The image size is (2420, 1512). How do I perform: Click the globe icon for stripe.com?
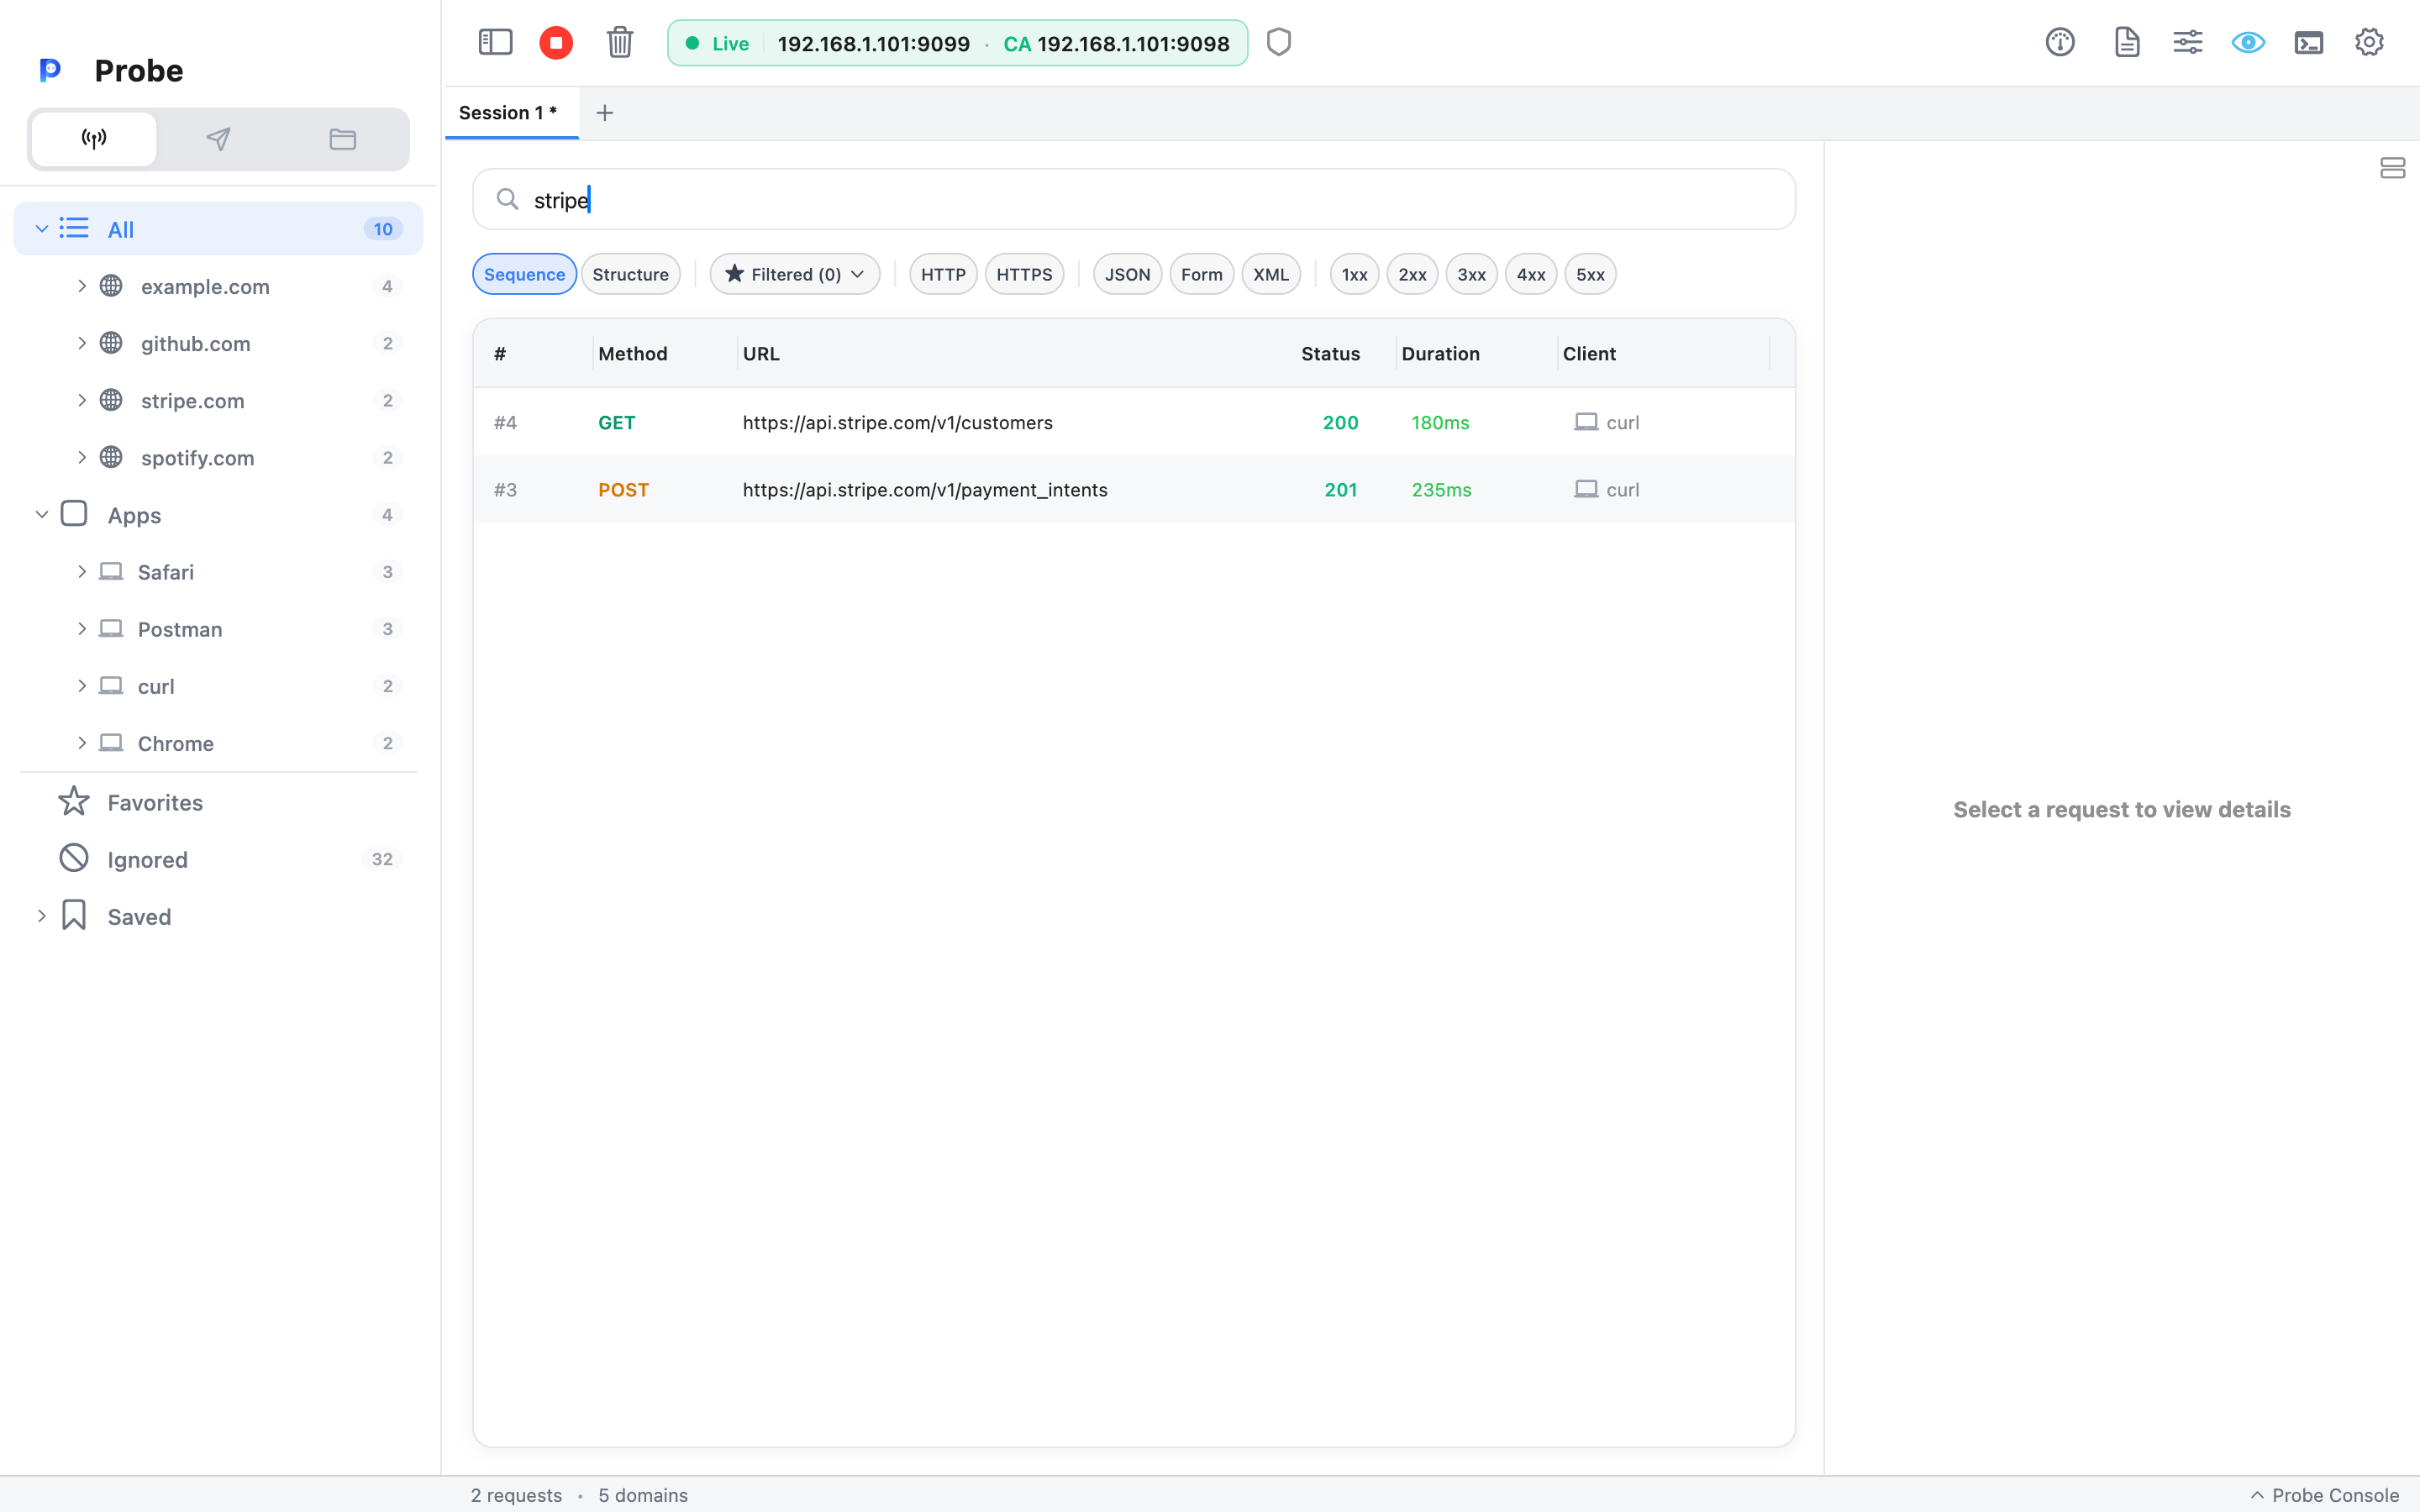click(111, 400)
